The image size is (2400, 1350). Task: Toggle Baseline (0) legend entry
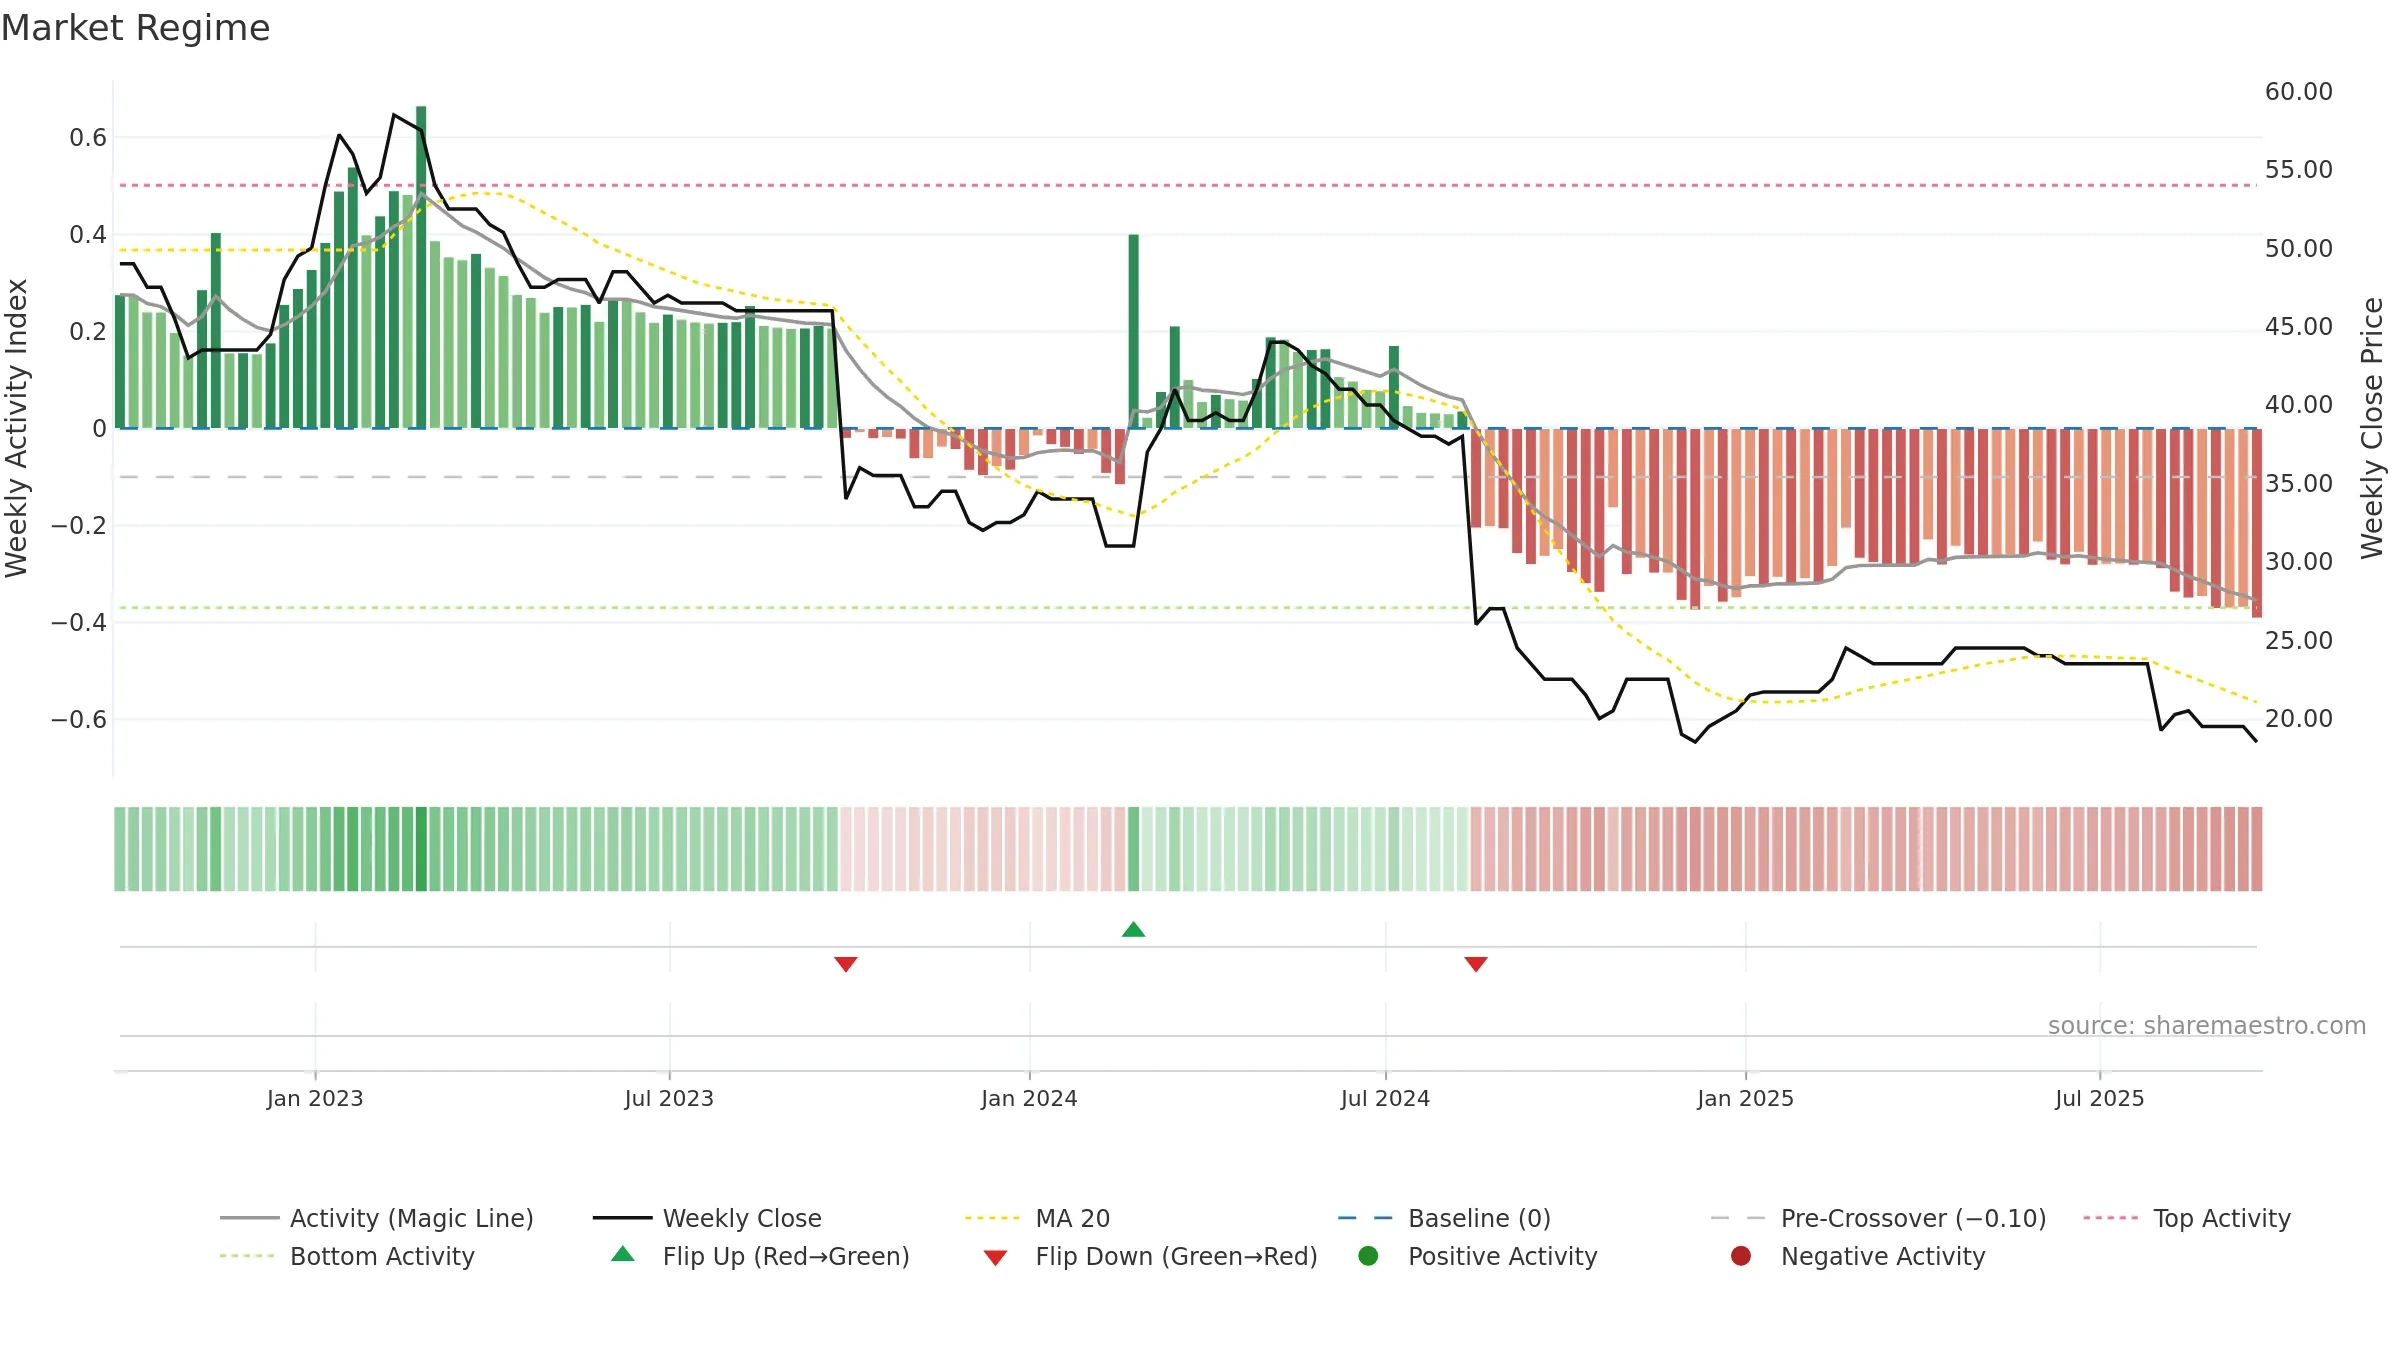[x=1444, y=1218]
